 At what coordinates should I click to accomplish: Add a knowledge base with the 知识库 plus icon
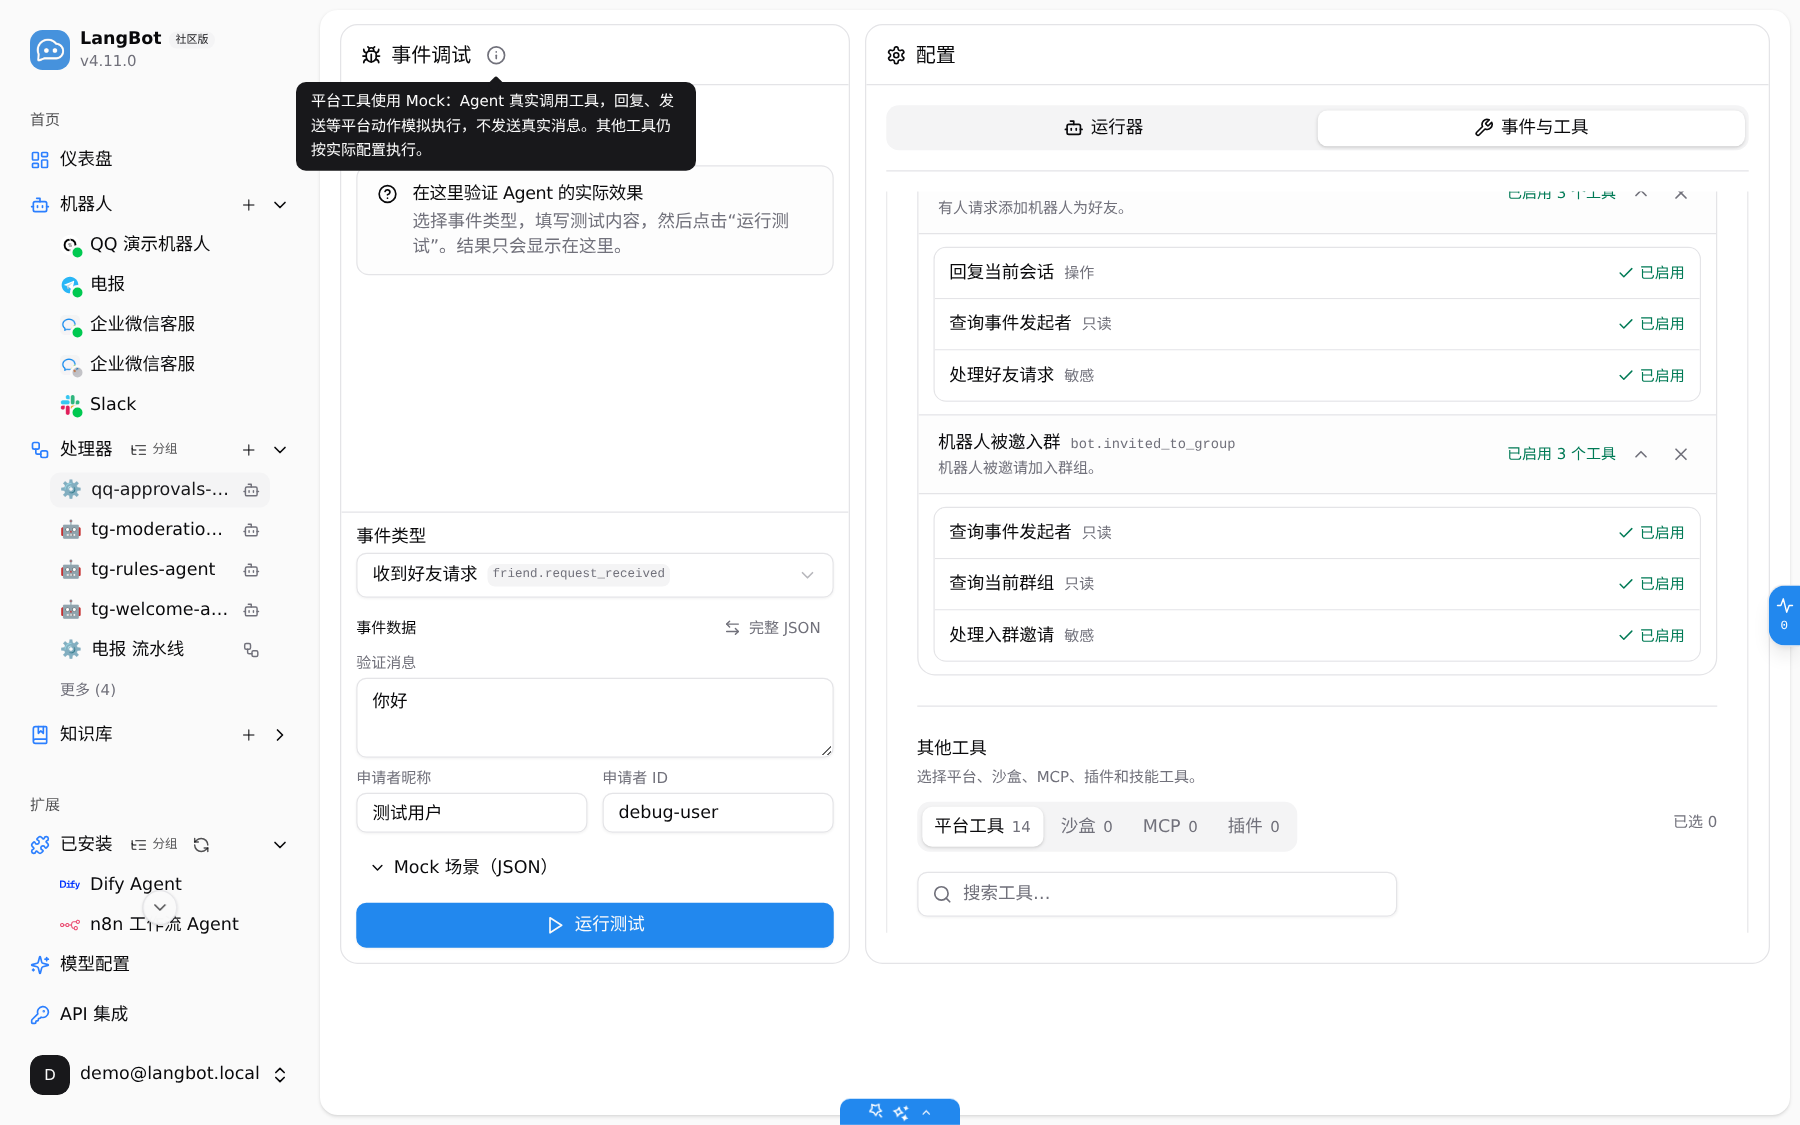pyautogui.click(x=249, y=735)
